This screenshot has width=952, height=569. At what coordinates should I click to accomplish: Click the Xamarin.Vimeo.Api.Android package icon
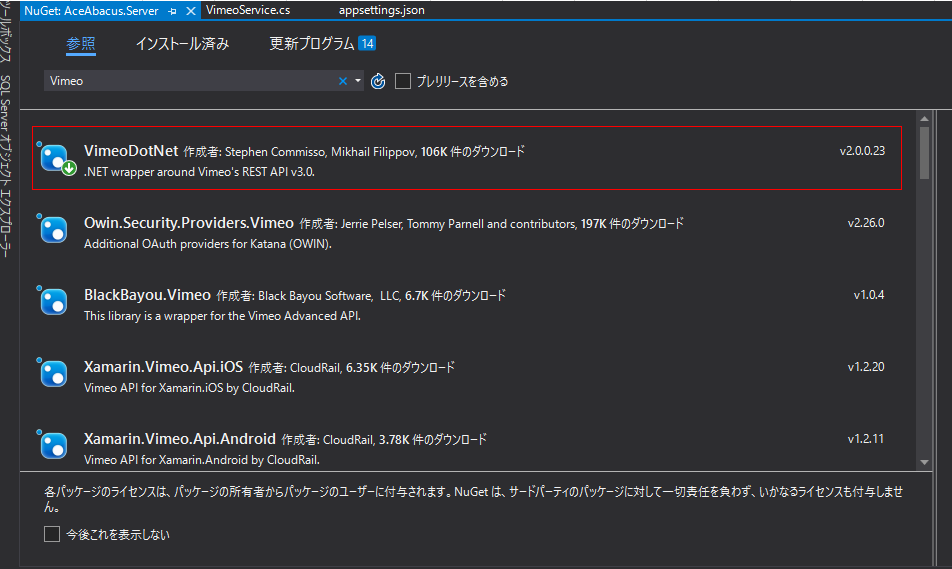coord(53,445)
